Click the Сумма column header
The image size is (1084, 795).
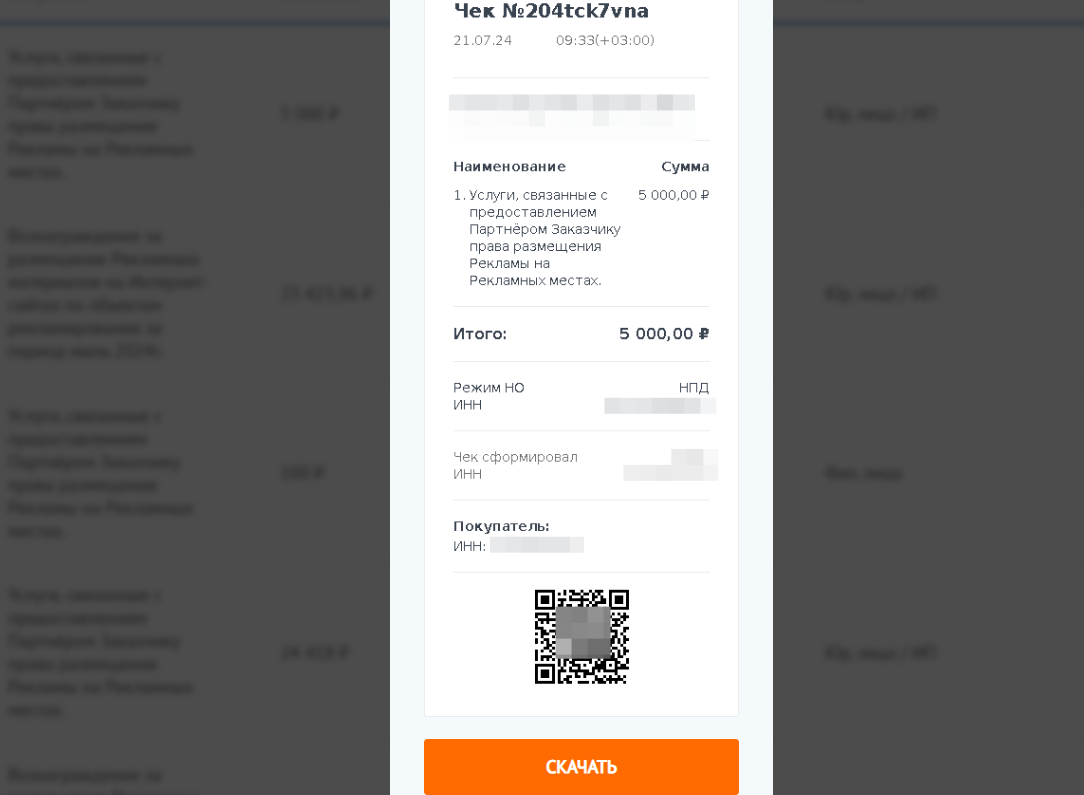coord(685,167)
